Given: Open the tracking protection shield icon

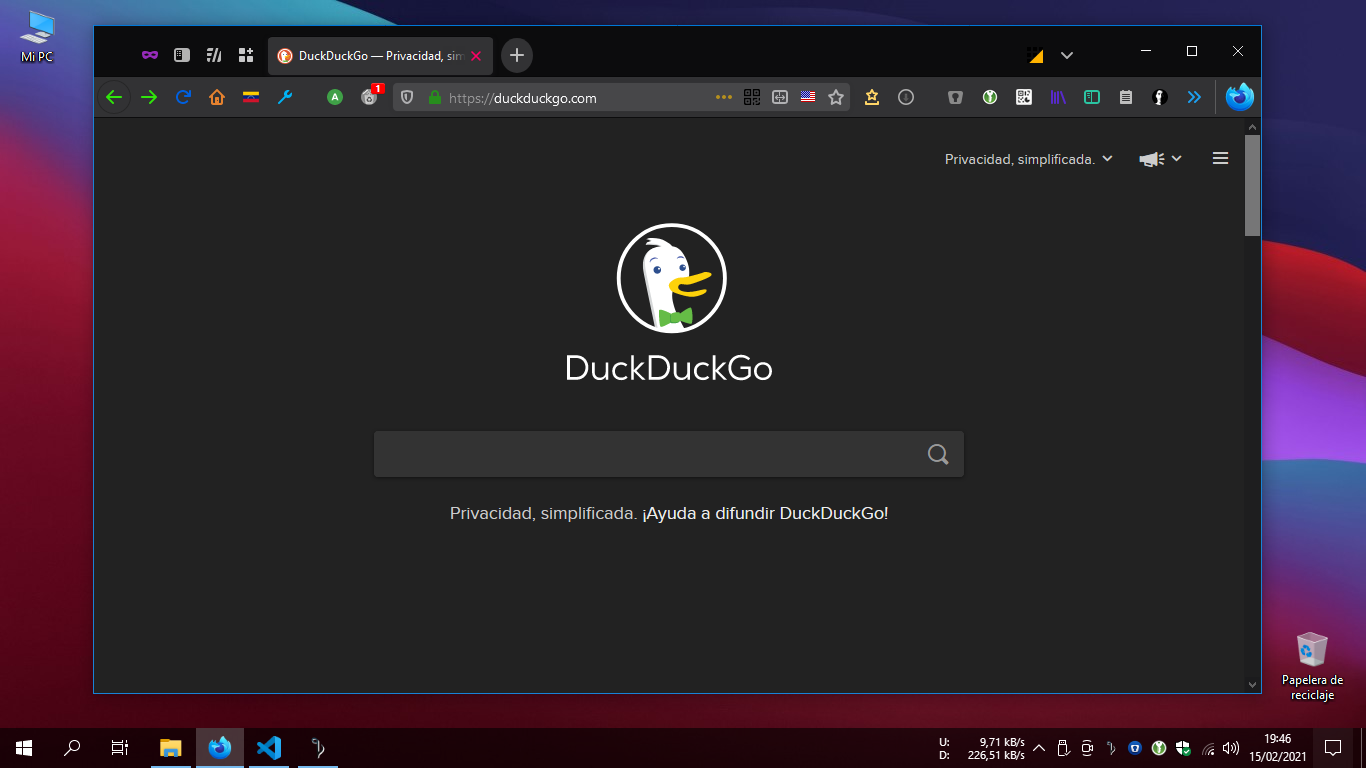Looking at the screenshot, I should [407, 97].
